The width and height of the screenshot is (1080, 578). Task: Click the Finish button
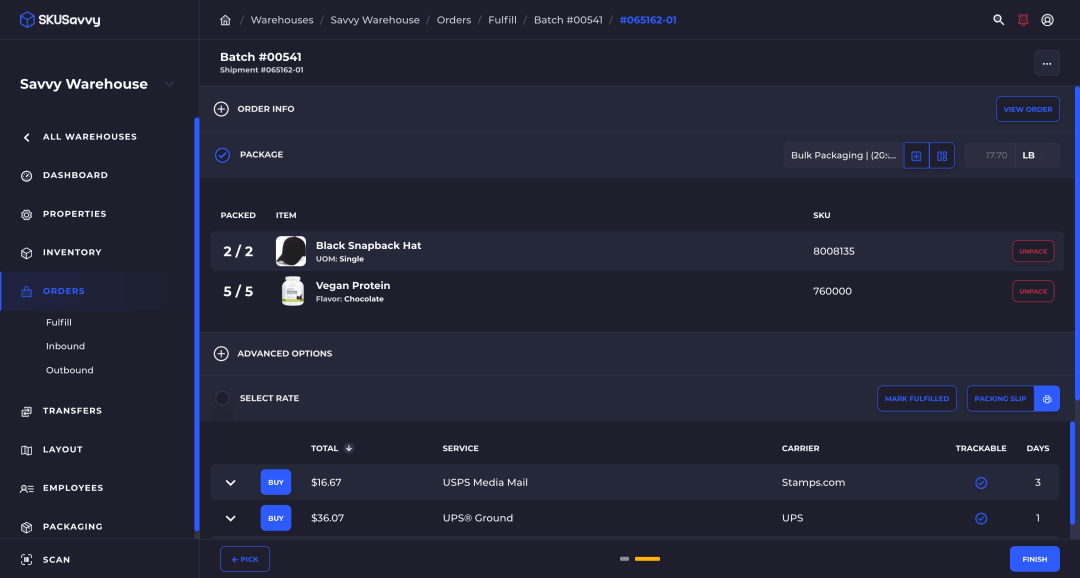tap(1035, 559)
